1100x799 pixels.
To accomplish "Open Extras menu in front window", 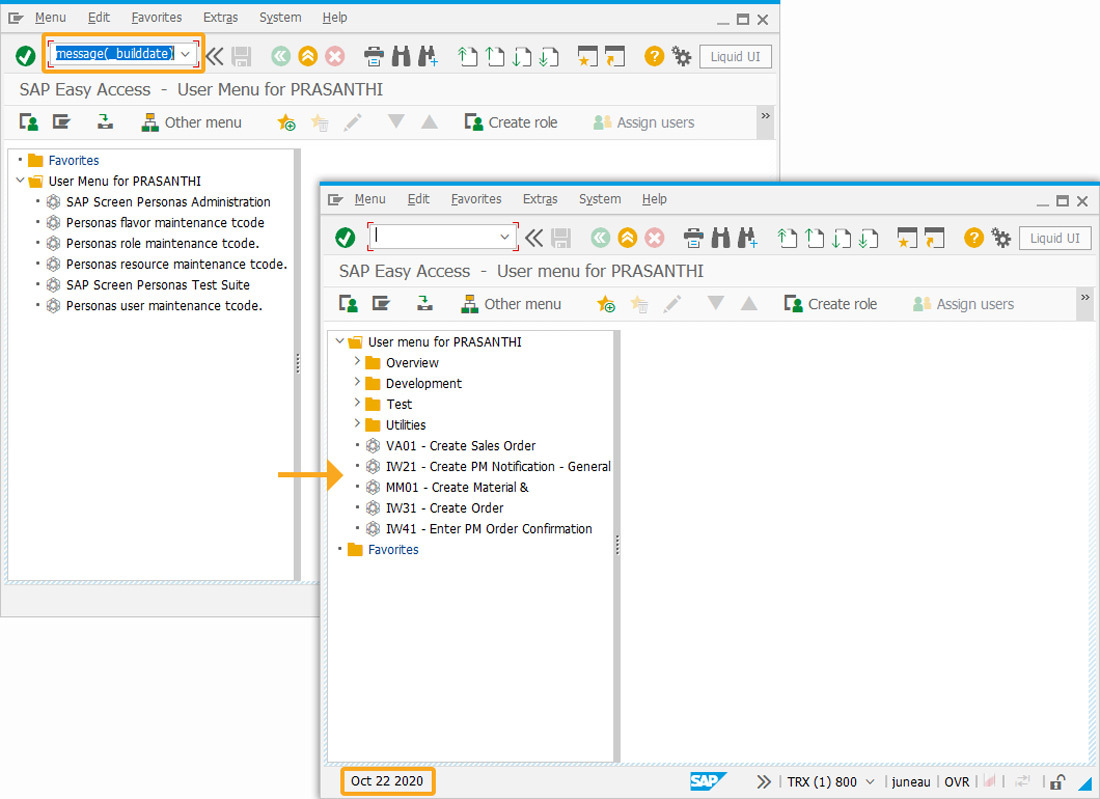I will click(x=540, y=199).
